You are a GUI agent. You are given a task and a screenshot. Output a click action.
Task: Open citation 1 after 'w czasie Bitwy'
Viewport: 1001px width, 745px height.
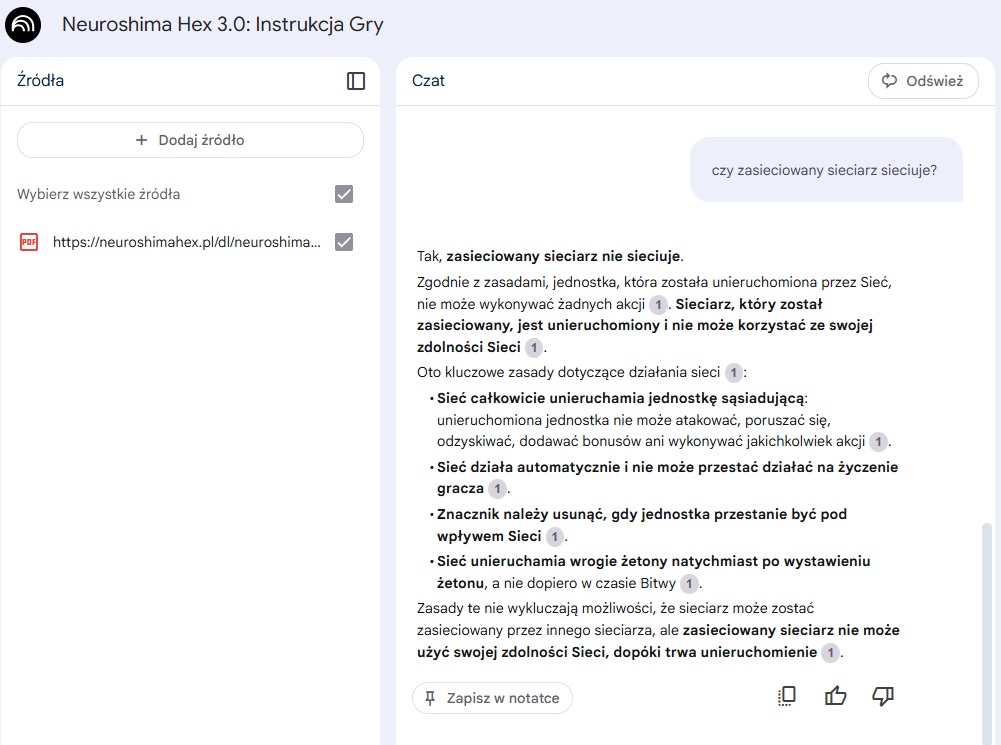(x=689, y=583)
